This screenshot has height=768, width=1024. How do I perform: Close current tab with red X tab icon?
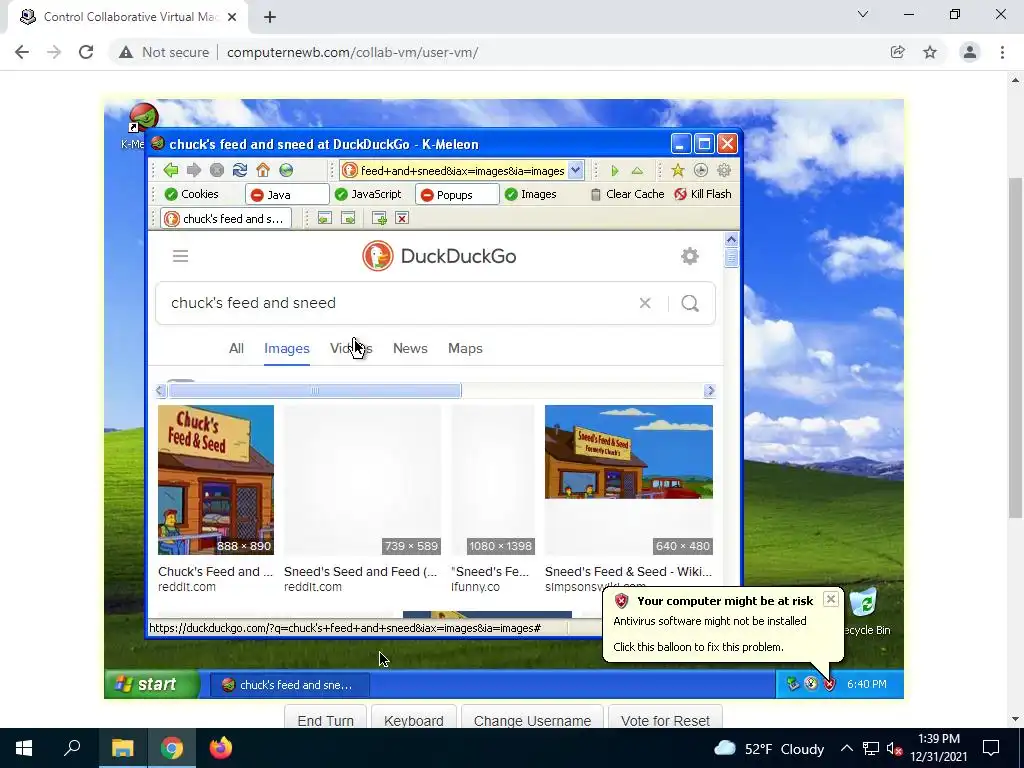402,218
